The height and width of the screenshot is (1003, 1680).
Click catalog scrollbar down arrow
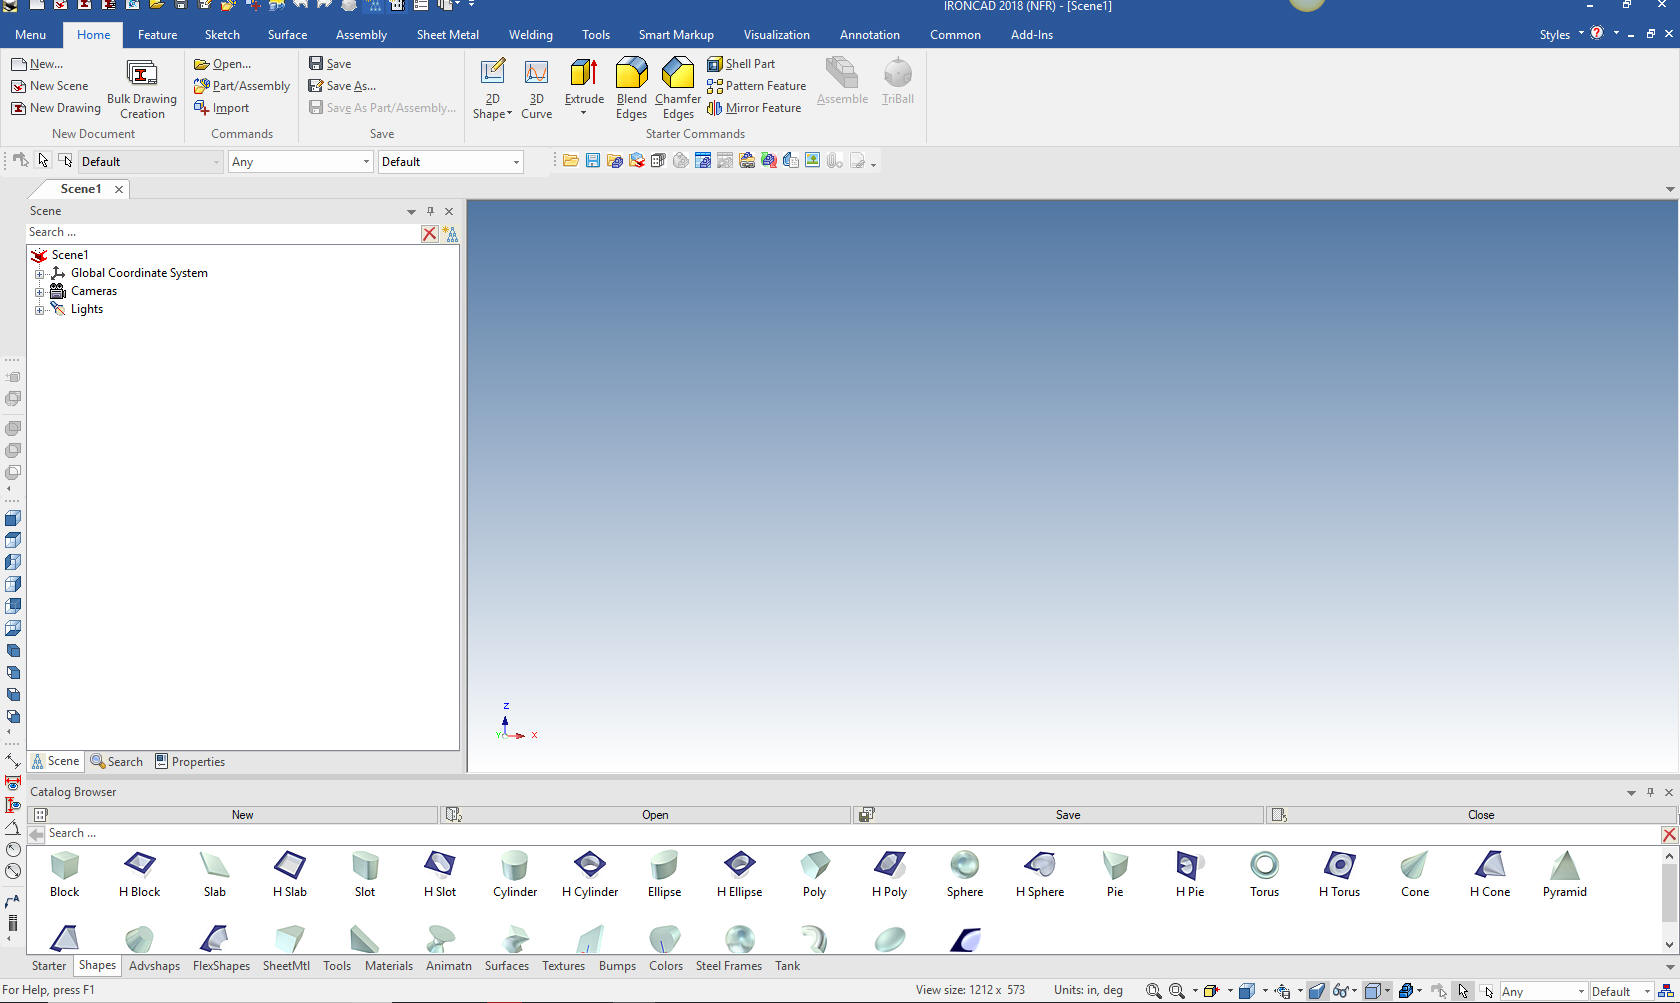[1669, 945]
